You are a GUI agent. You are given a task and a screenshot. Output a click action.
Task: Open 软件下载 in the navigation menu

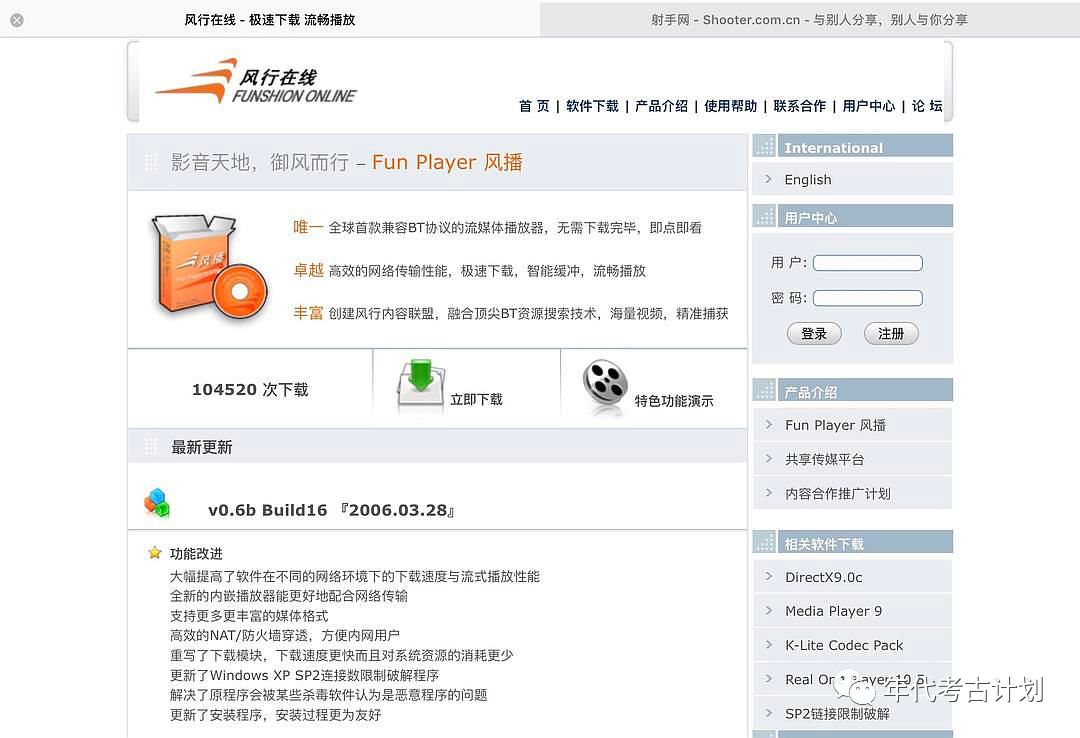592,106
